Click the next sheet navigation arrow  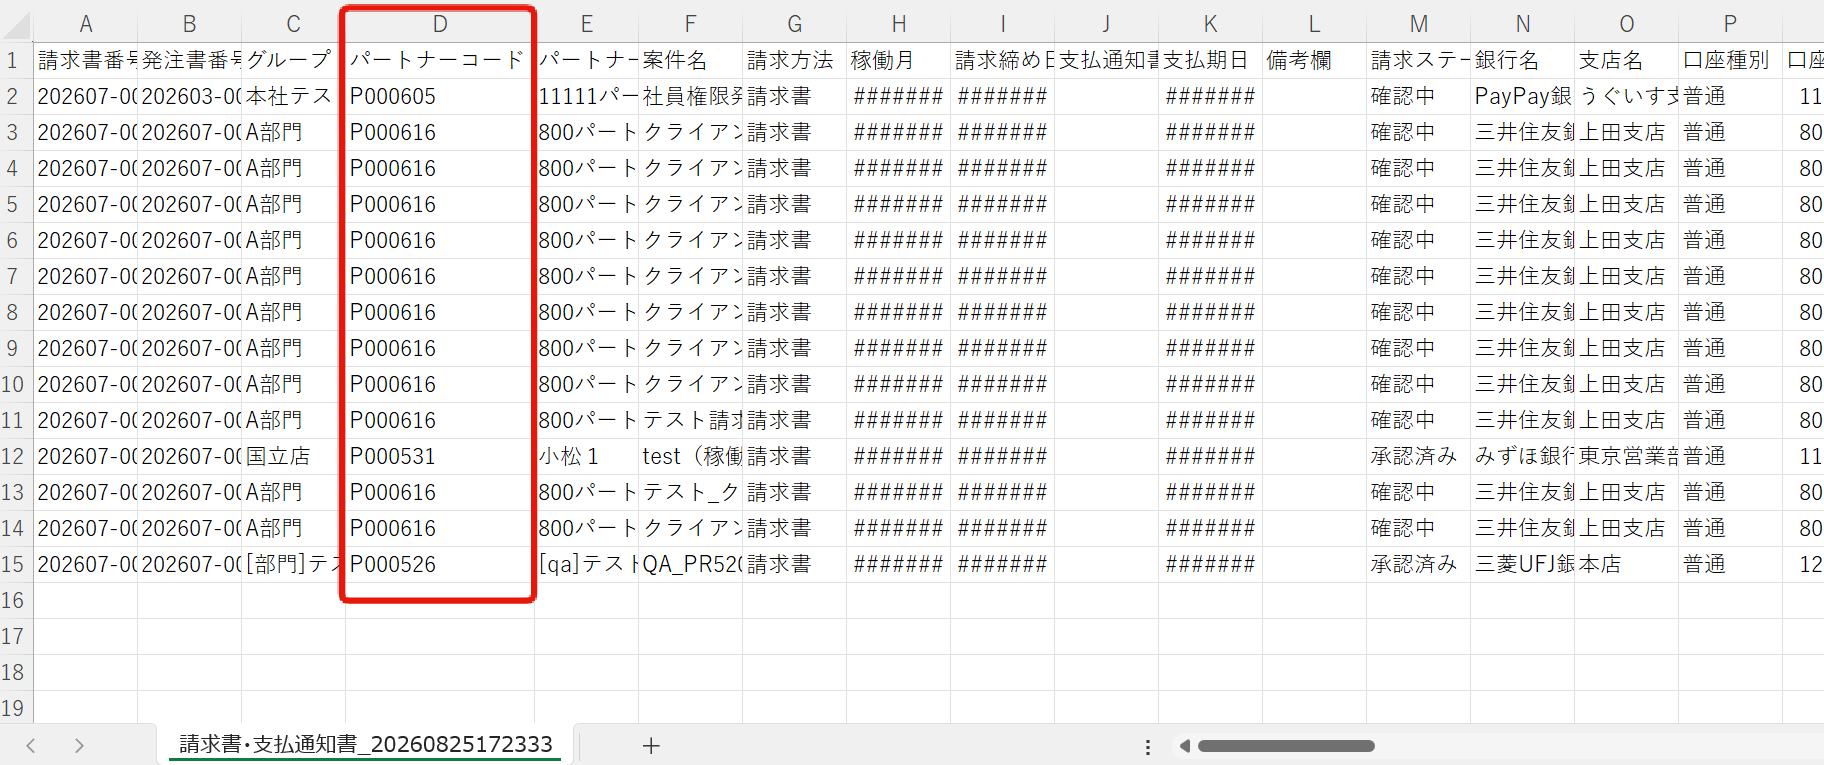tap(79, 745)
